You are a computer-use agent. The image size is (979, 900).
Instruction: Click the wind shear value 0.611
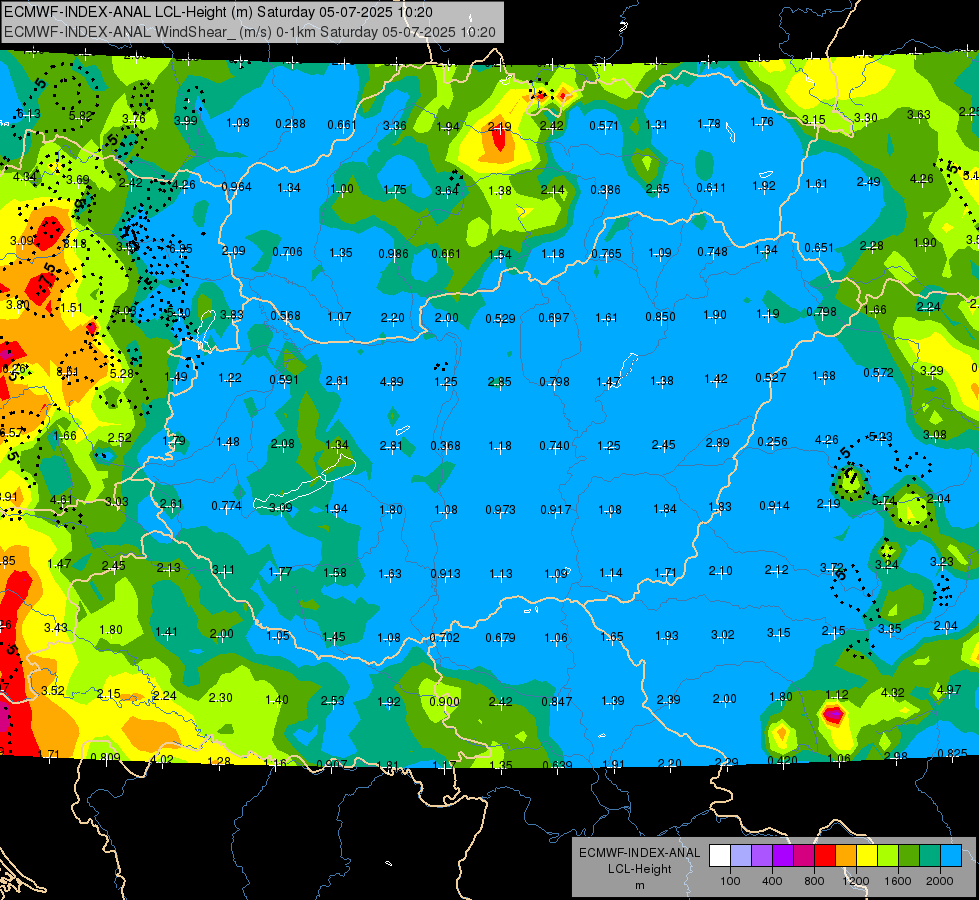(711, 187)
